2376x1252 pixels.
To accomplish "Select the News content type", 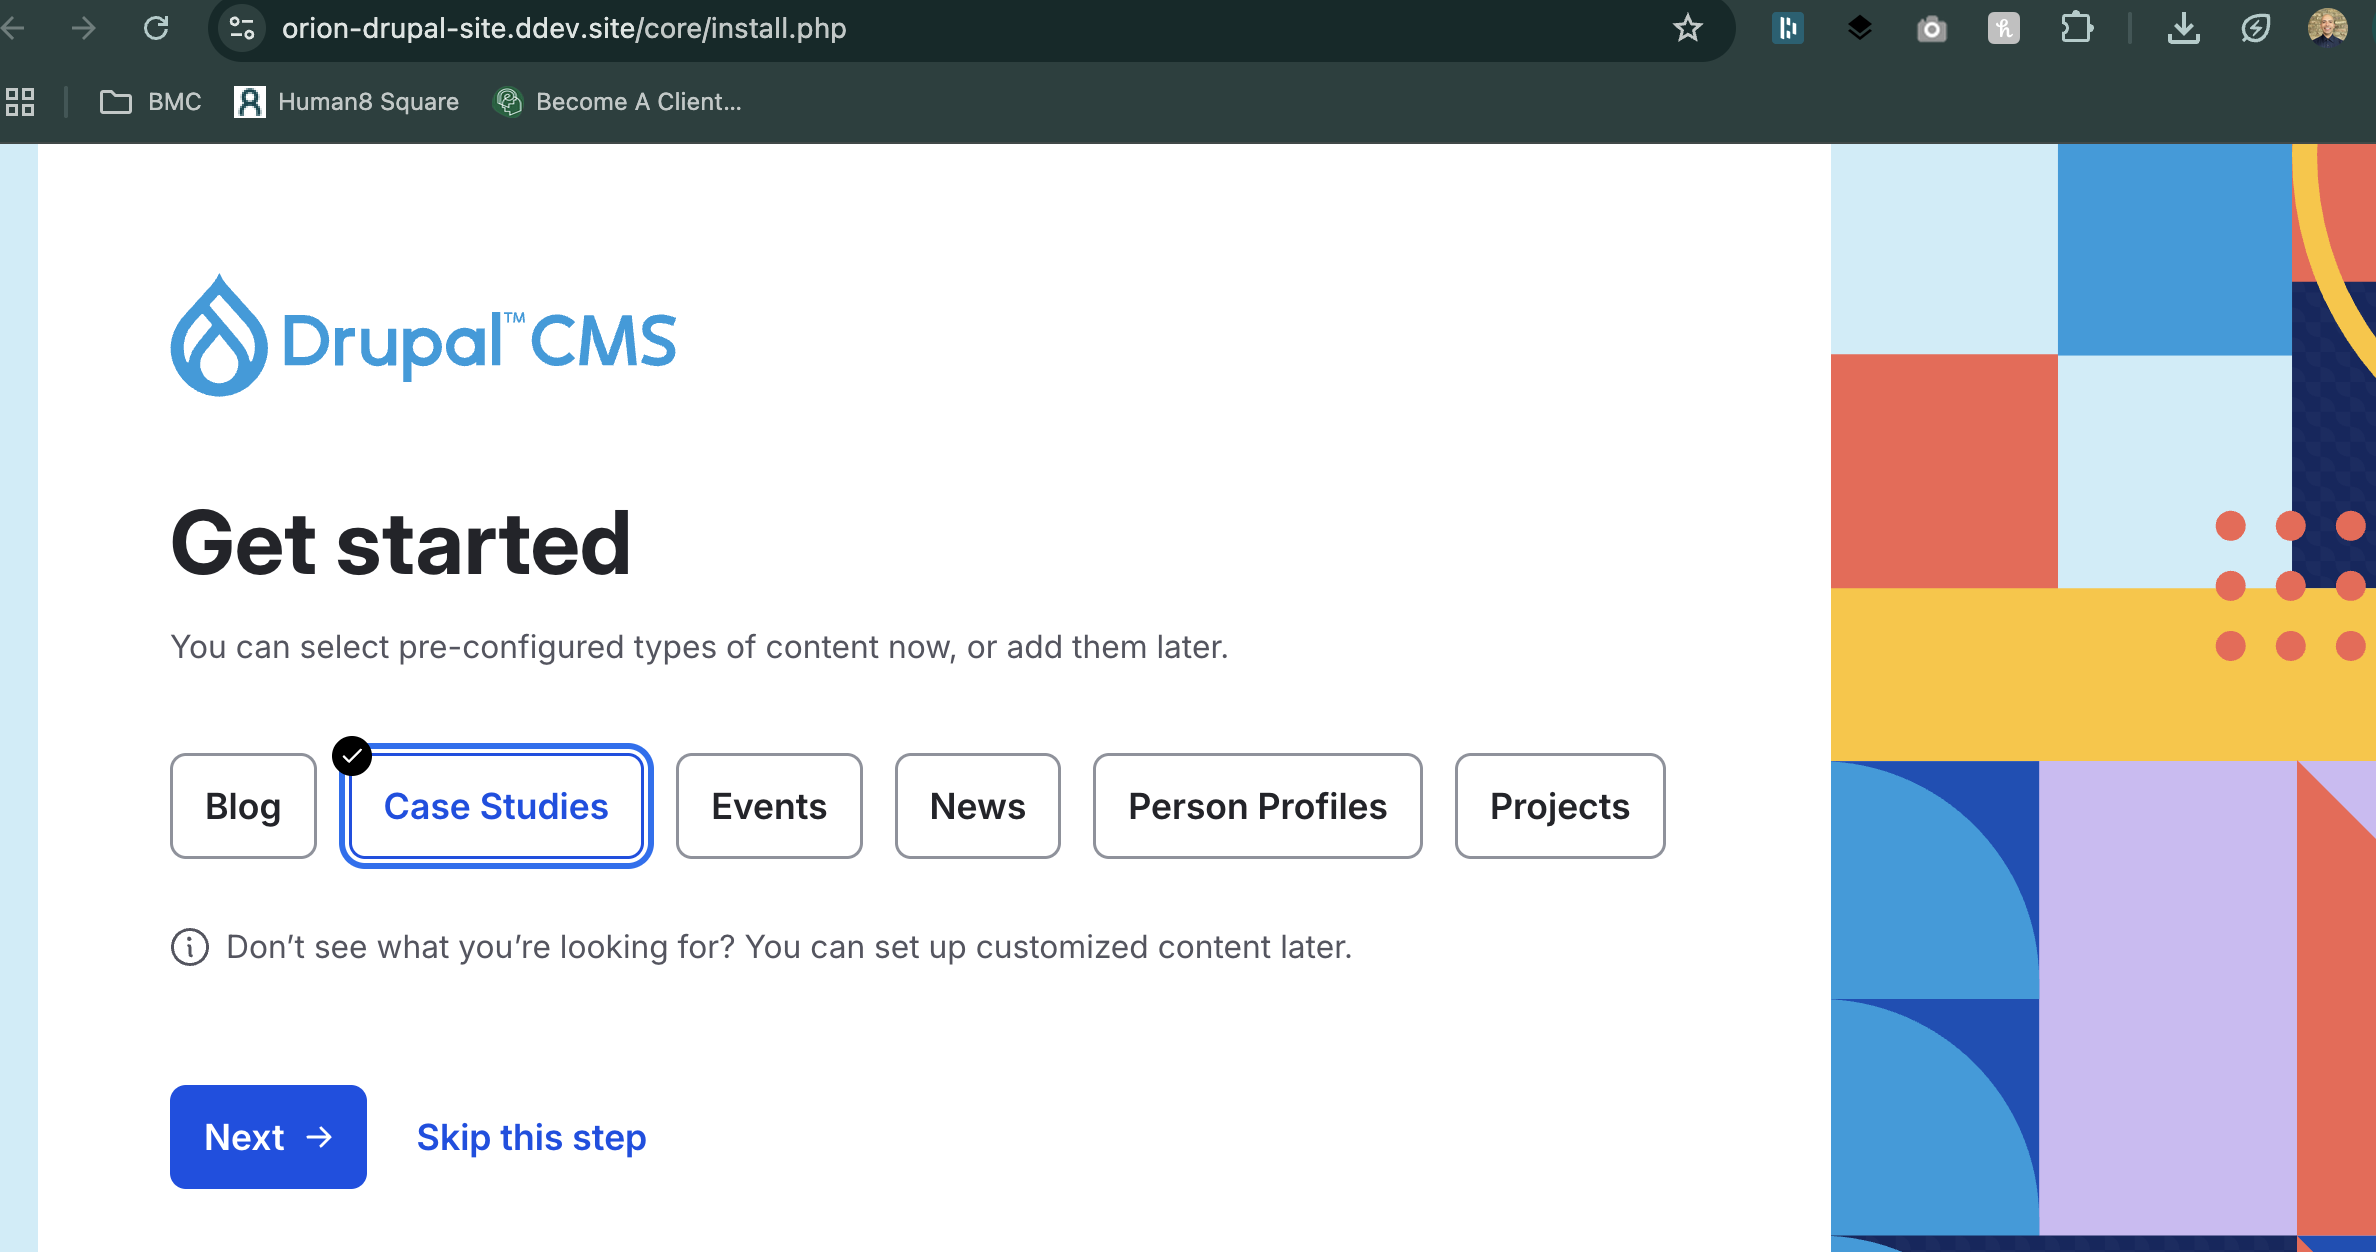I will 978,806.
